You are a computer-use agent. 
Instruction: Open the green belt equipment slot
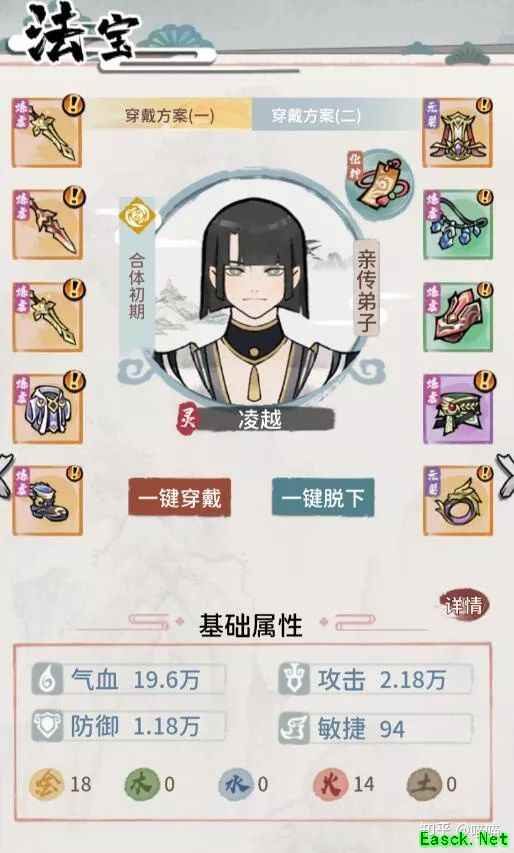(458, 408)
